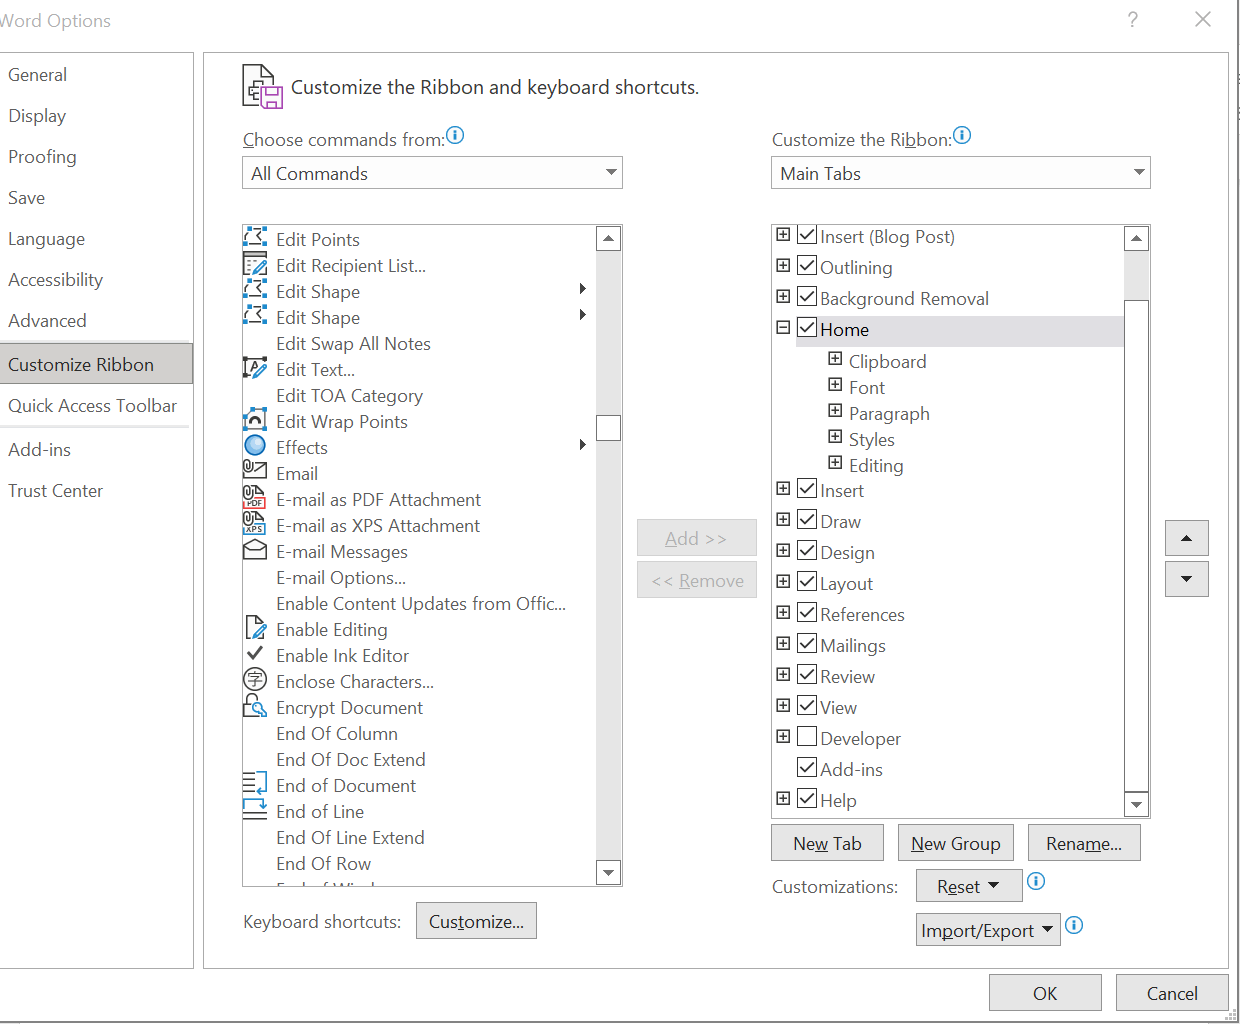Uncheck the Mailings tab checkbox
This screenshot has width=1240, height=1024.
[807, 643]
